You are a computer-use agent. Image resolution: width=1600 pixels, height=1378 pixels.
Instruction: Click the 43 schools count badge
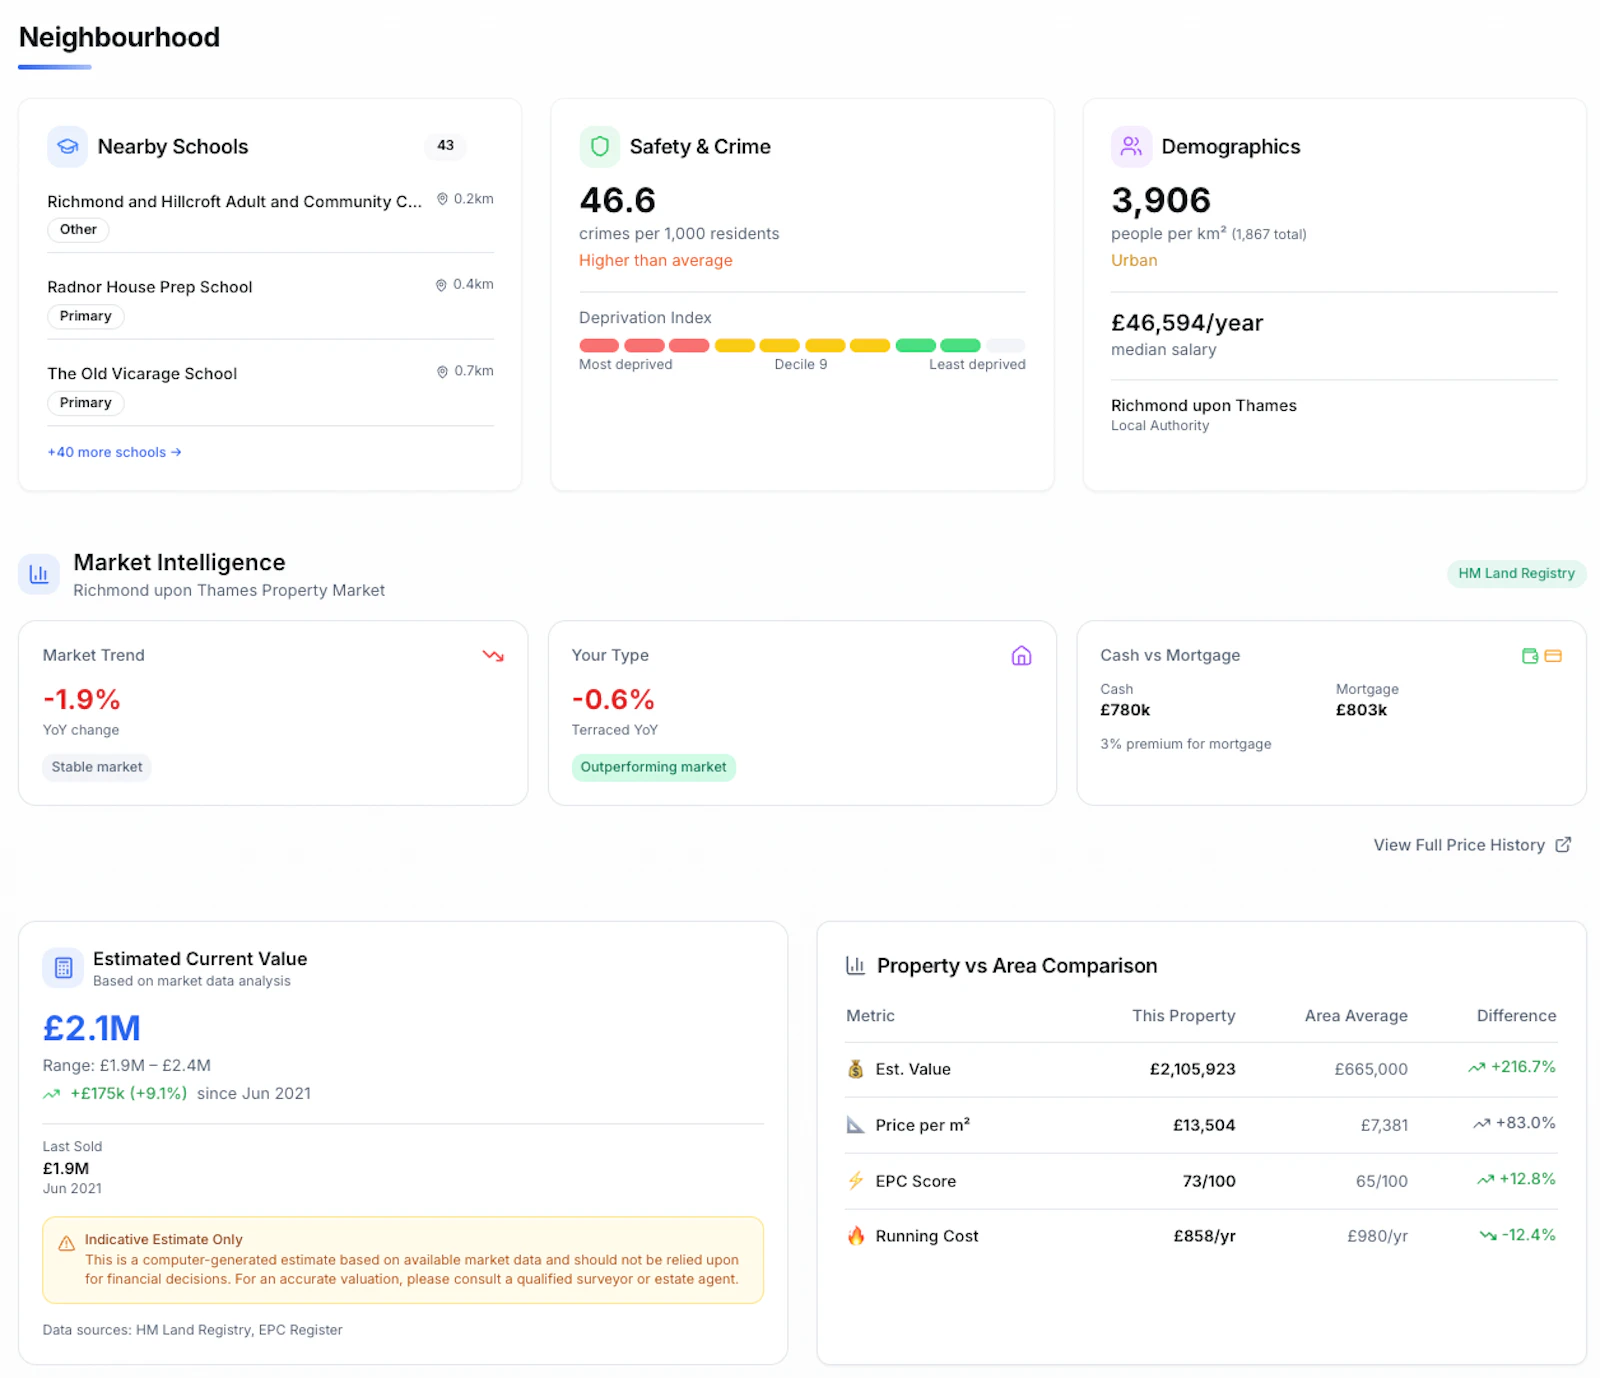(x=445, y=146)
